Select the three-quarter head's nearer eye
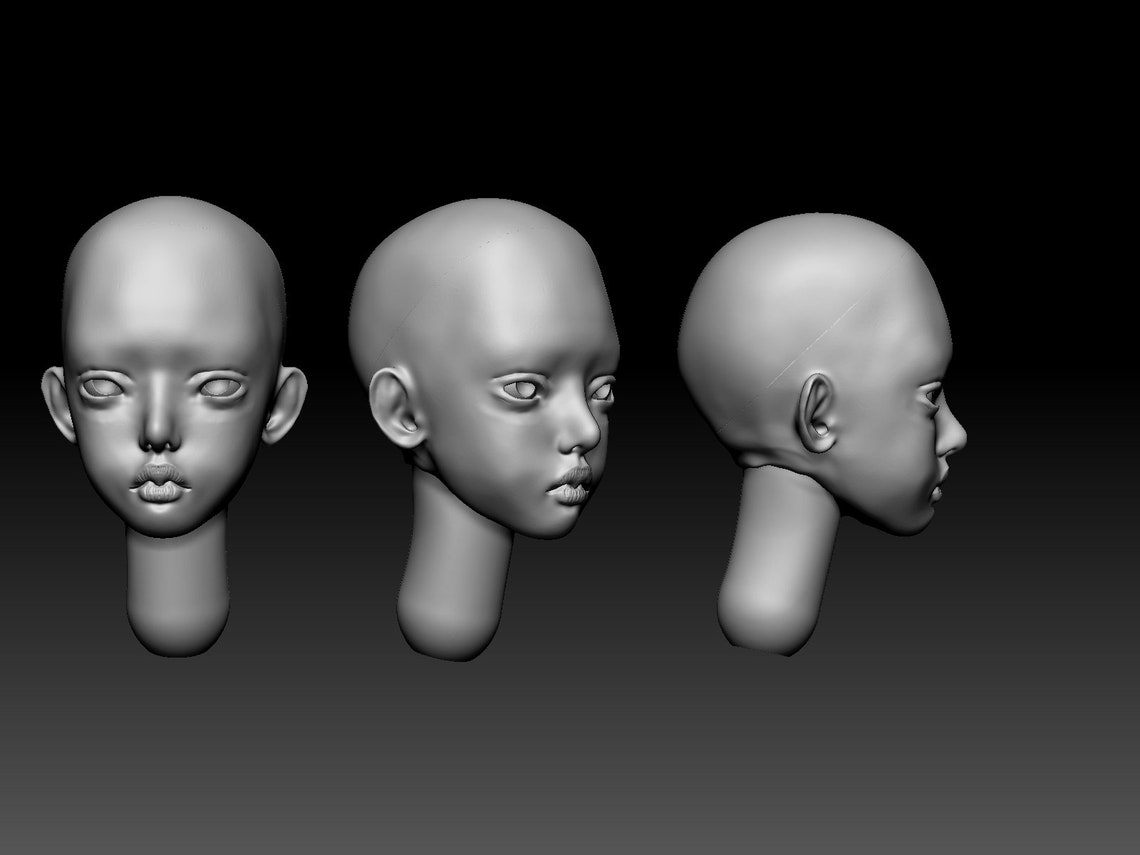The width and height of the screenshot is (1140, 855). [522, 390]
